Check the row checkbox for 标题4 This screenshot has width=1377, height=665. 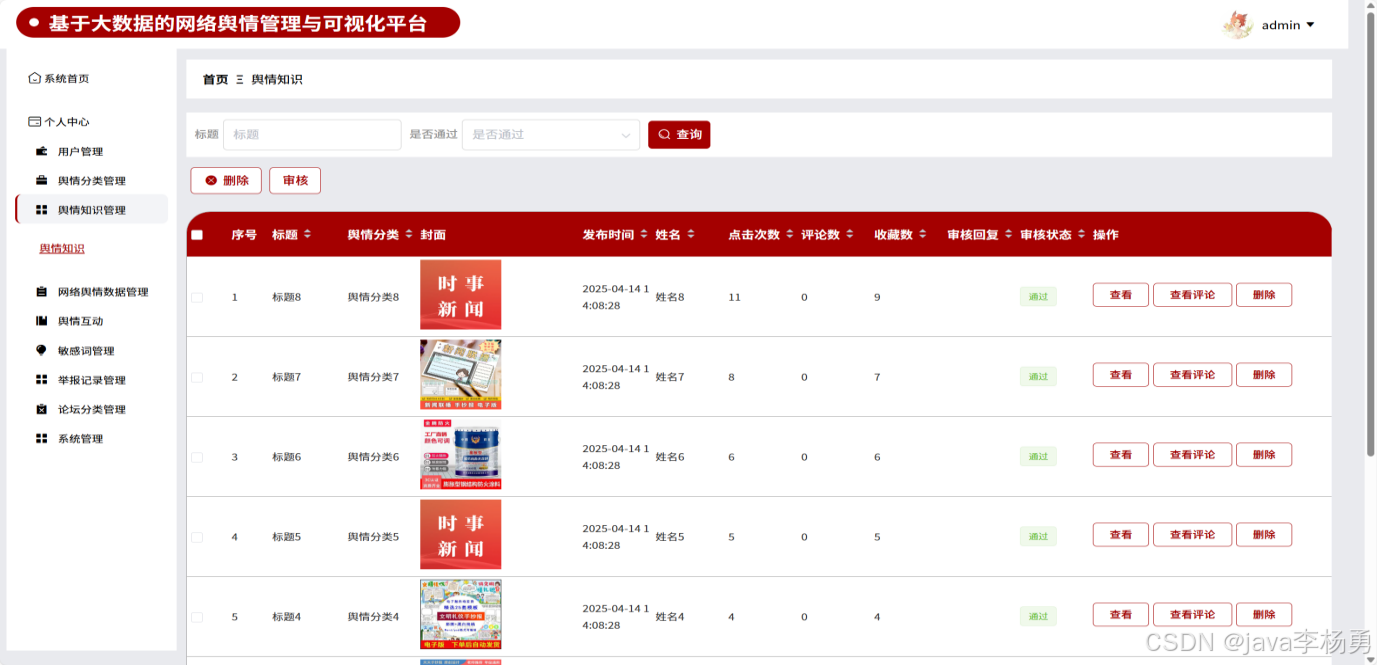197,617
